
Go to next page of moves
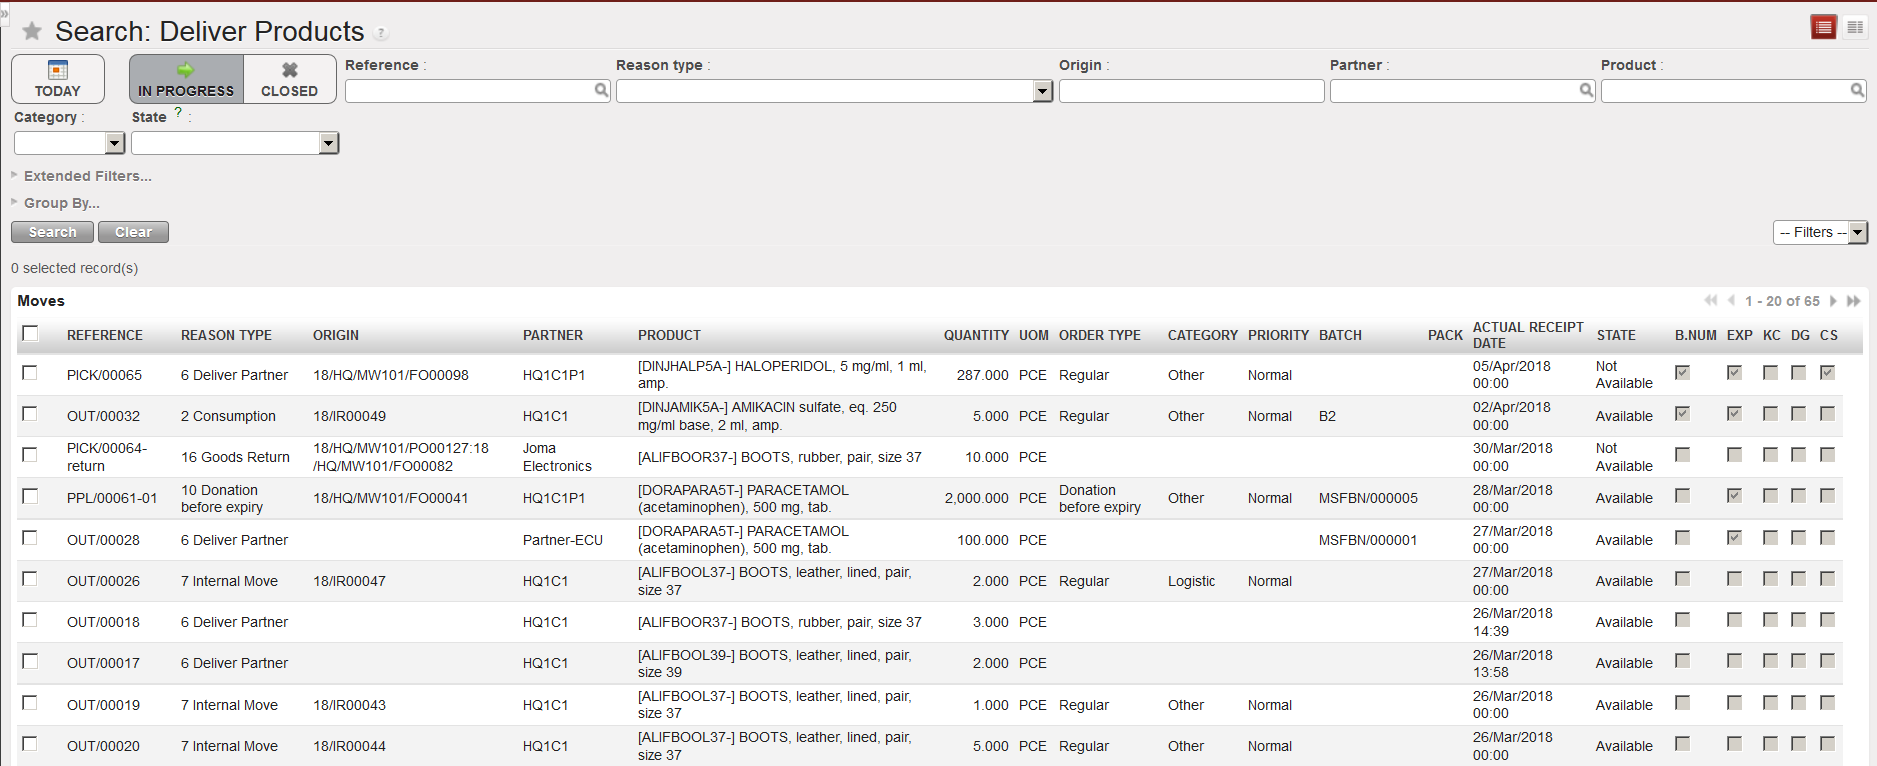1833,301
